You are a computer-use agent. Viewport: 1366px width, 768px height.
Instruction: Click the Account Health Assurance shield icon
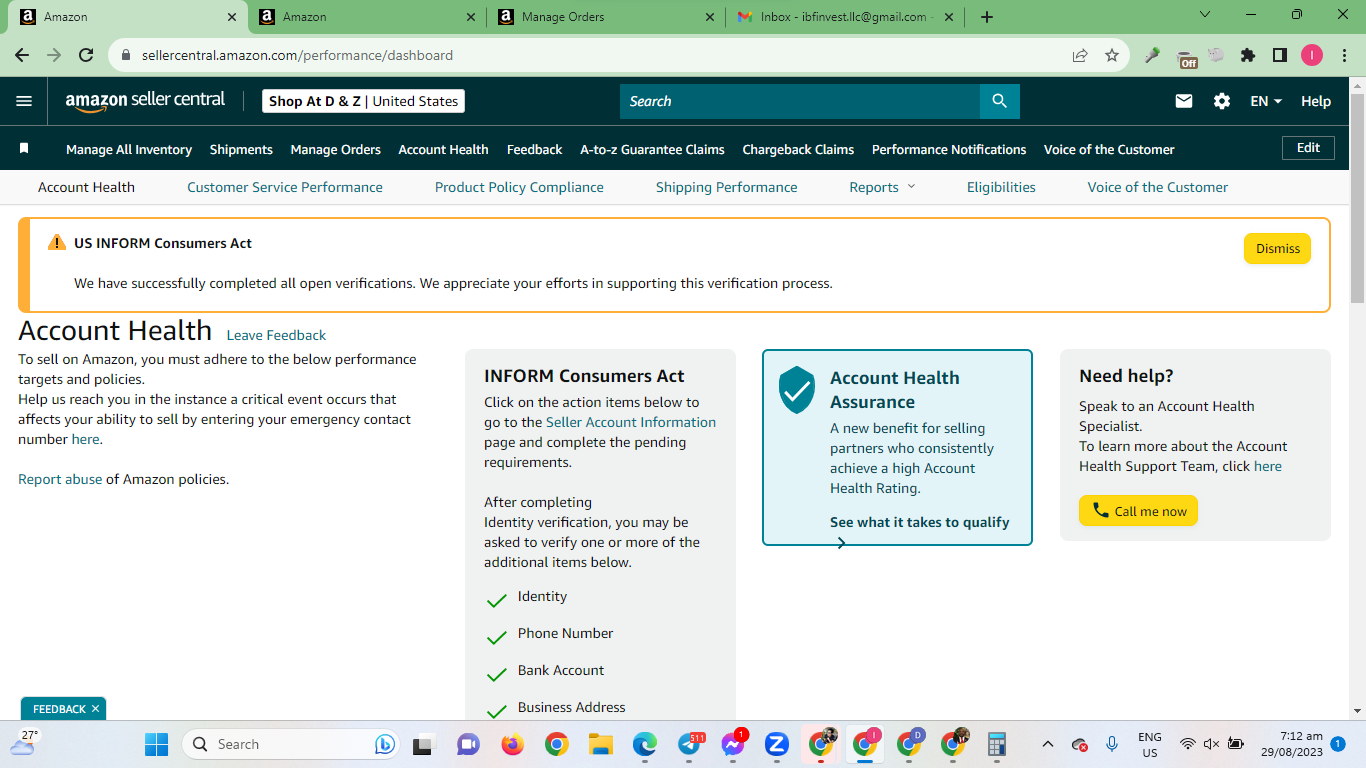(x=797, y=389)
